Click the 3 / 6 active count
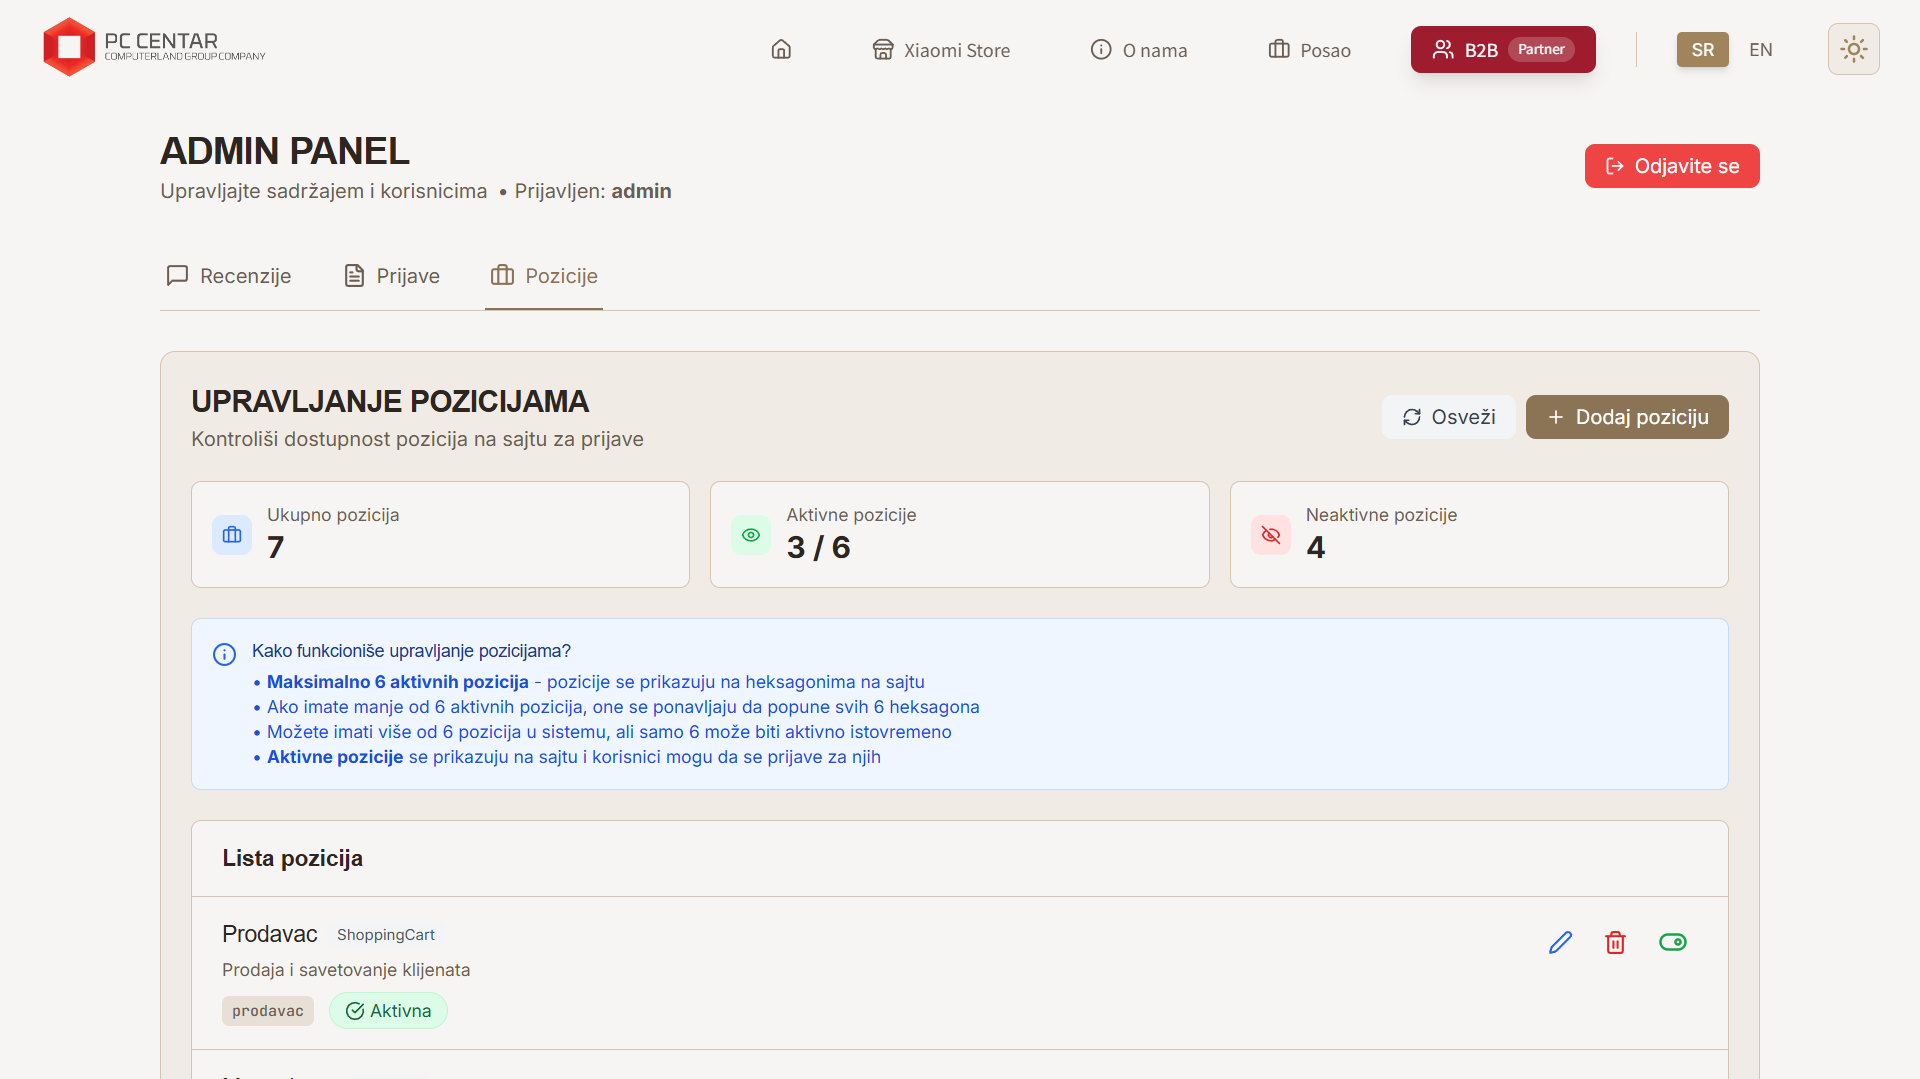This screenshot has width=1920, height=1079. click(x=818, y=547)
